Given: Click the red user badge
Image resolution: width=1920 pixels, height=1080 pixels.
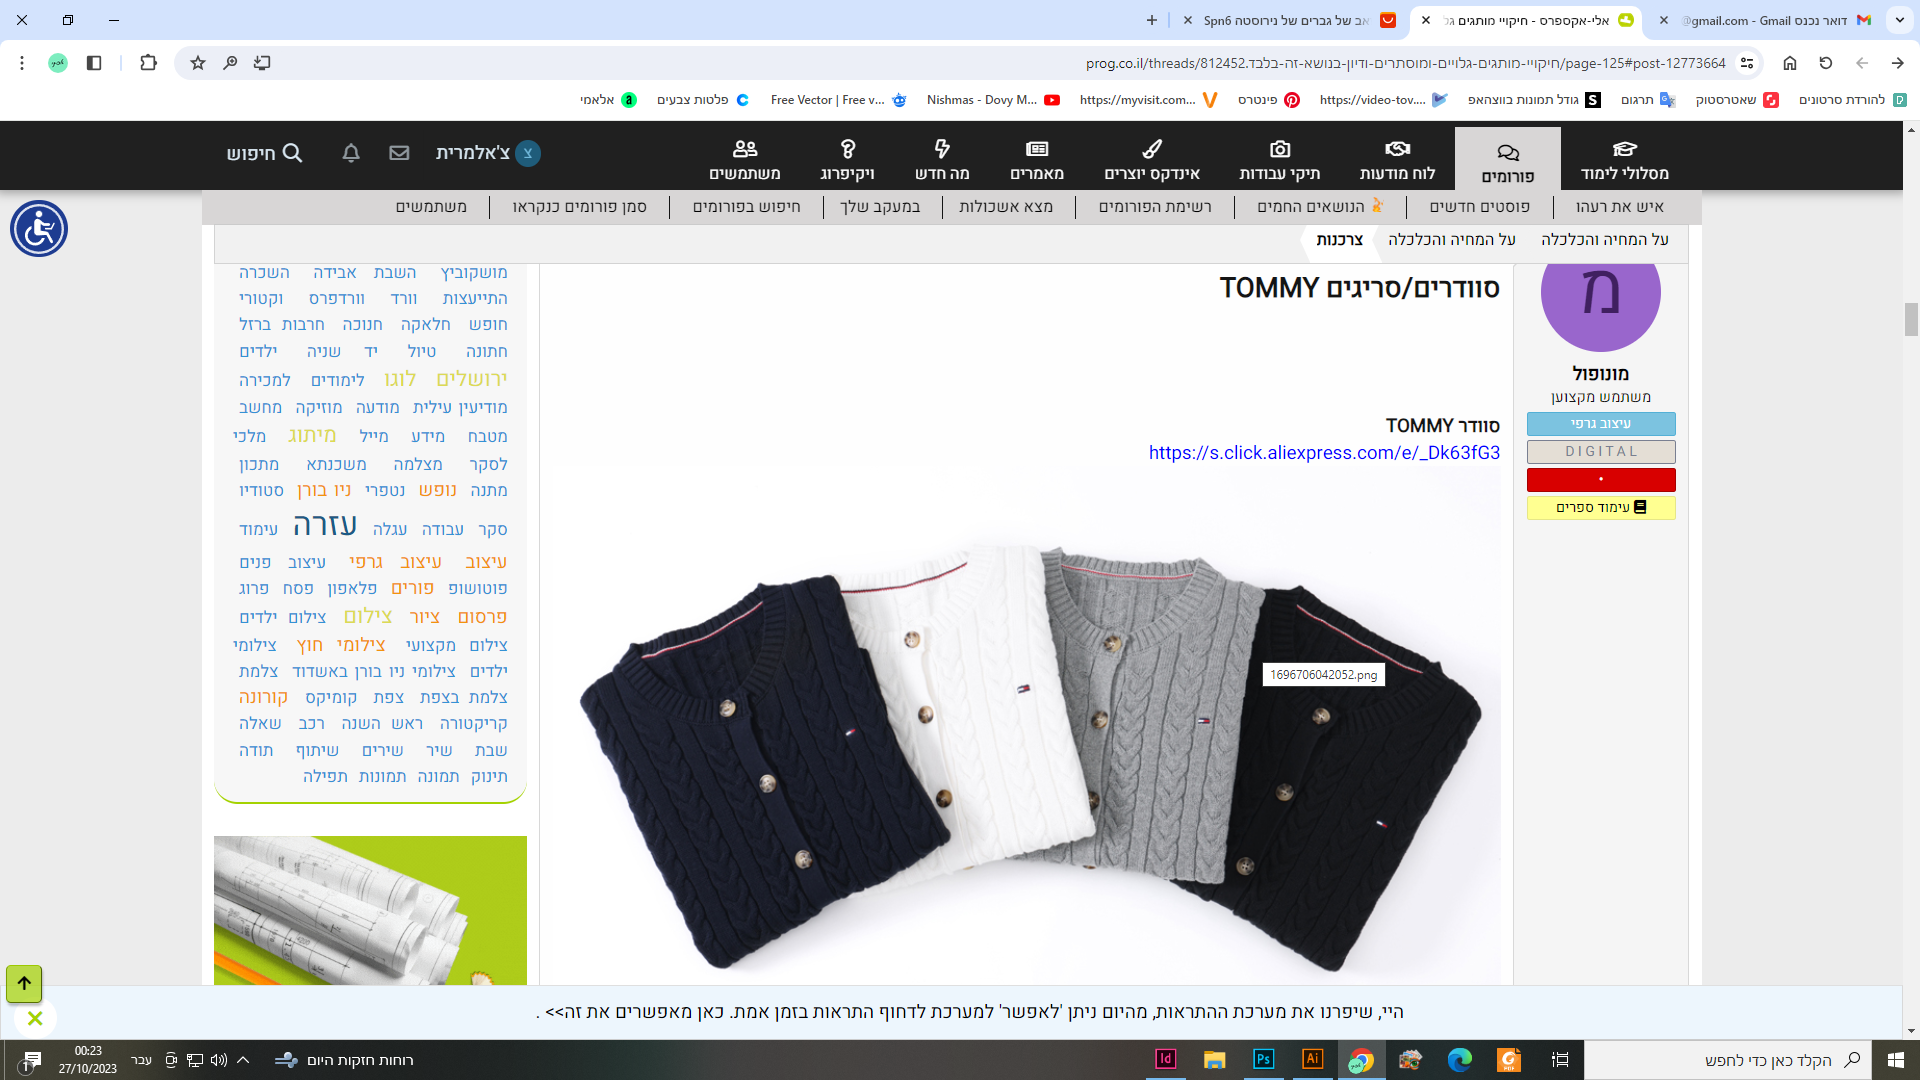Looking at the screenshot, I should point(1600,480).
